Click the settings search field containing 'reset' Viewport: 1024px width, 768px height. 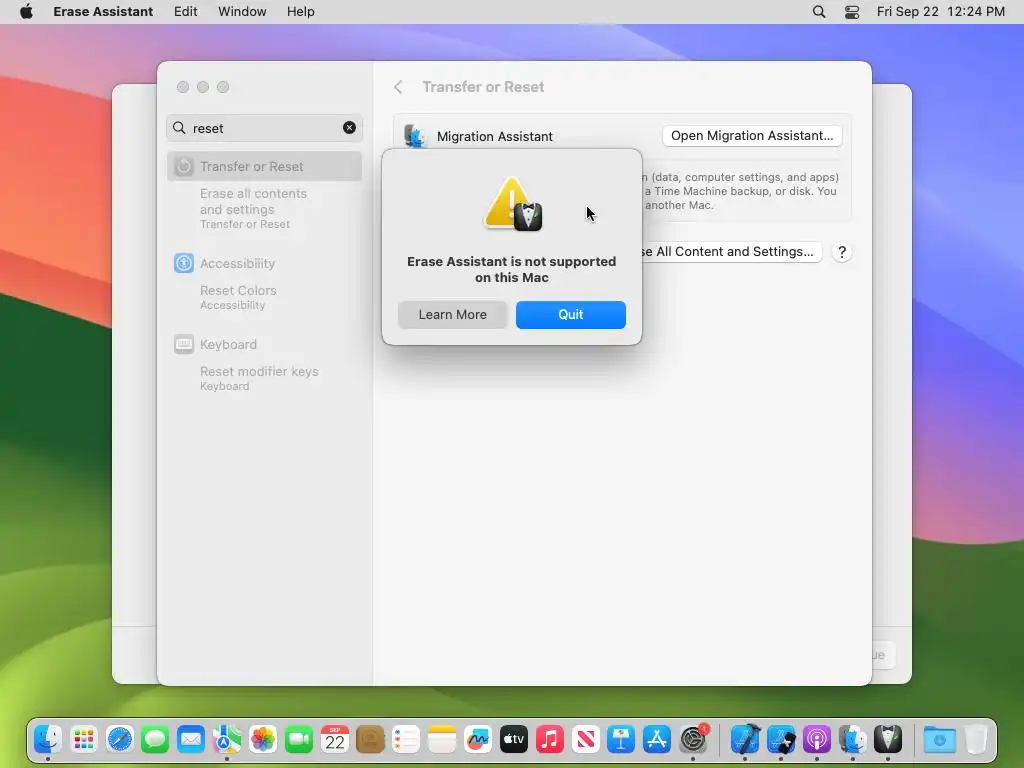264,128
